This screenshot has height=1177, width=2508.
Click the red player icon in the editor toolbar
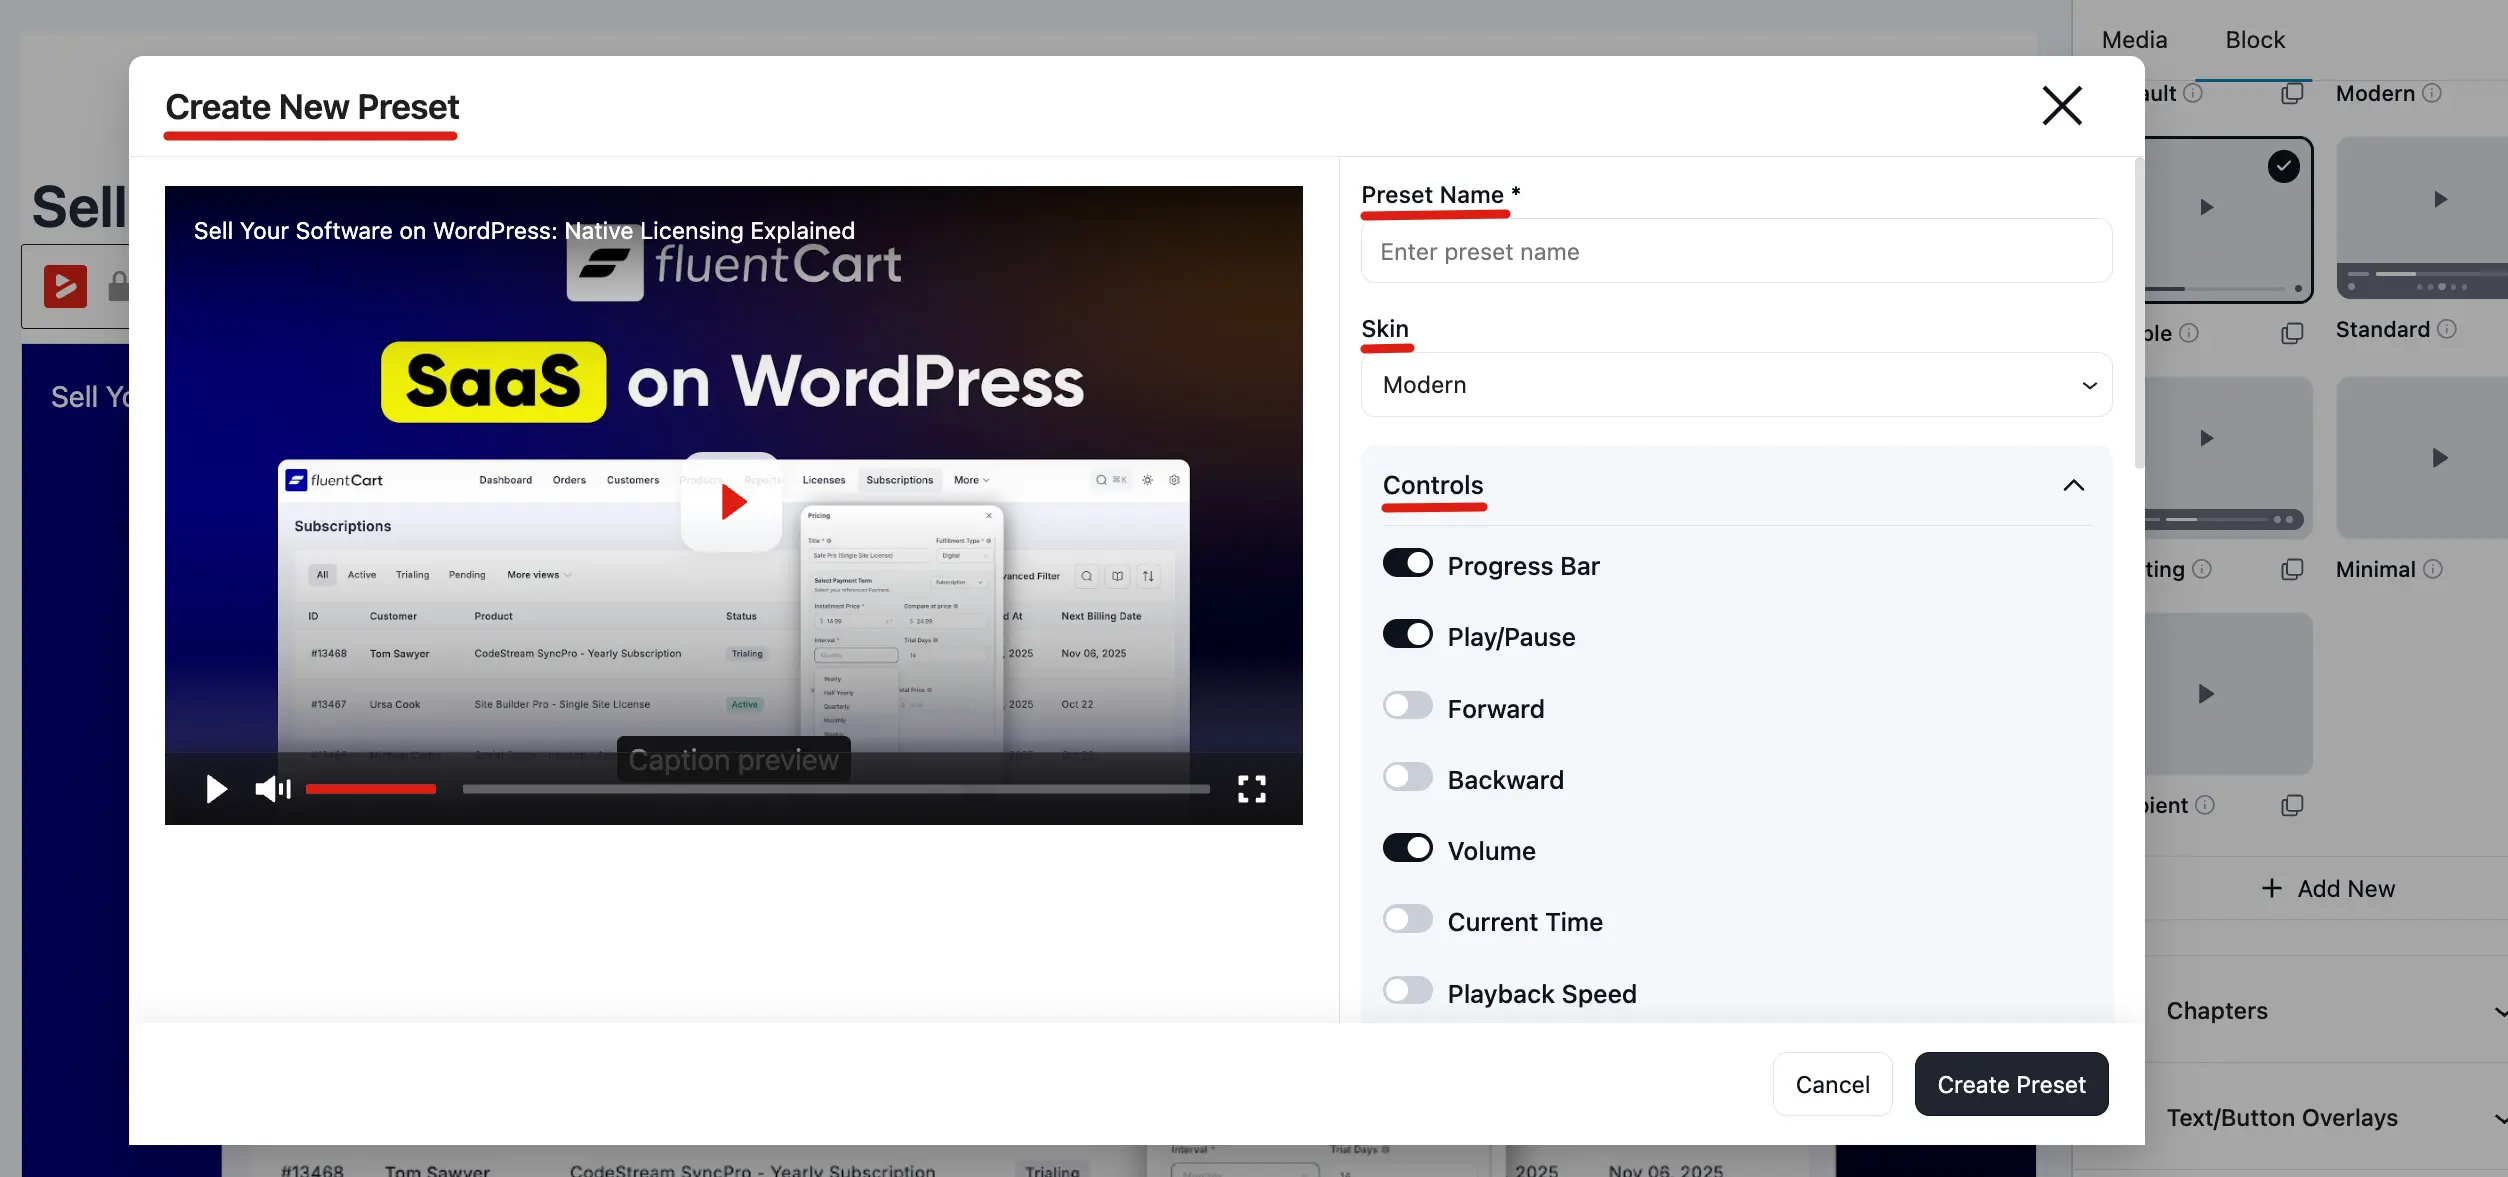click(x=65, y=286)
